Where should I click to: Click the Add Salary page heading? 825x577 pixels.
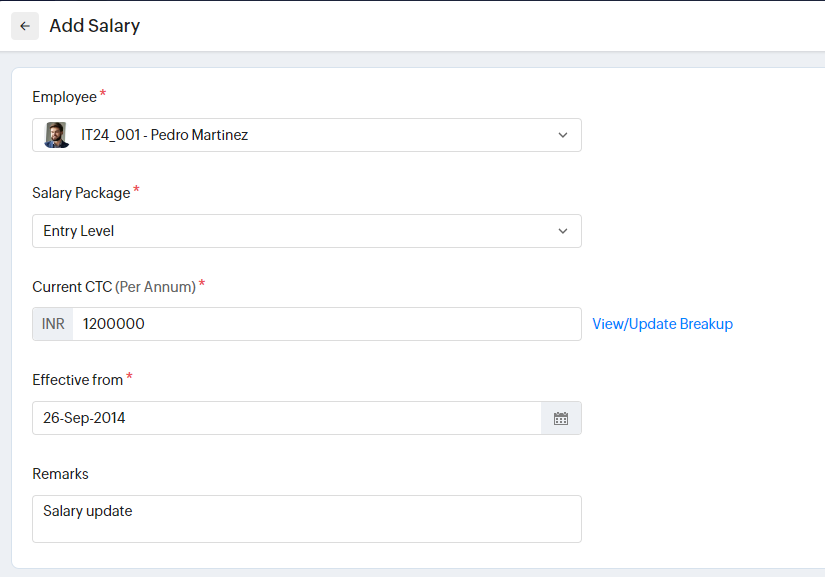95,26
